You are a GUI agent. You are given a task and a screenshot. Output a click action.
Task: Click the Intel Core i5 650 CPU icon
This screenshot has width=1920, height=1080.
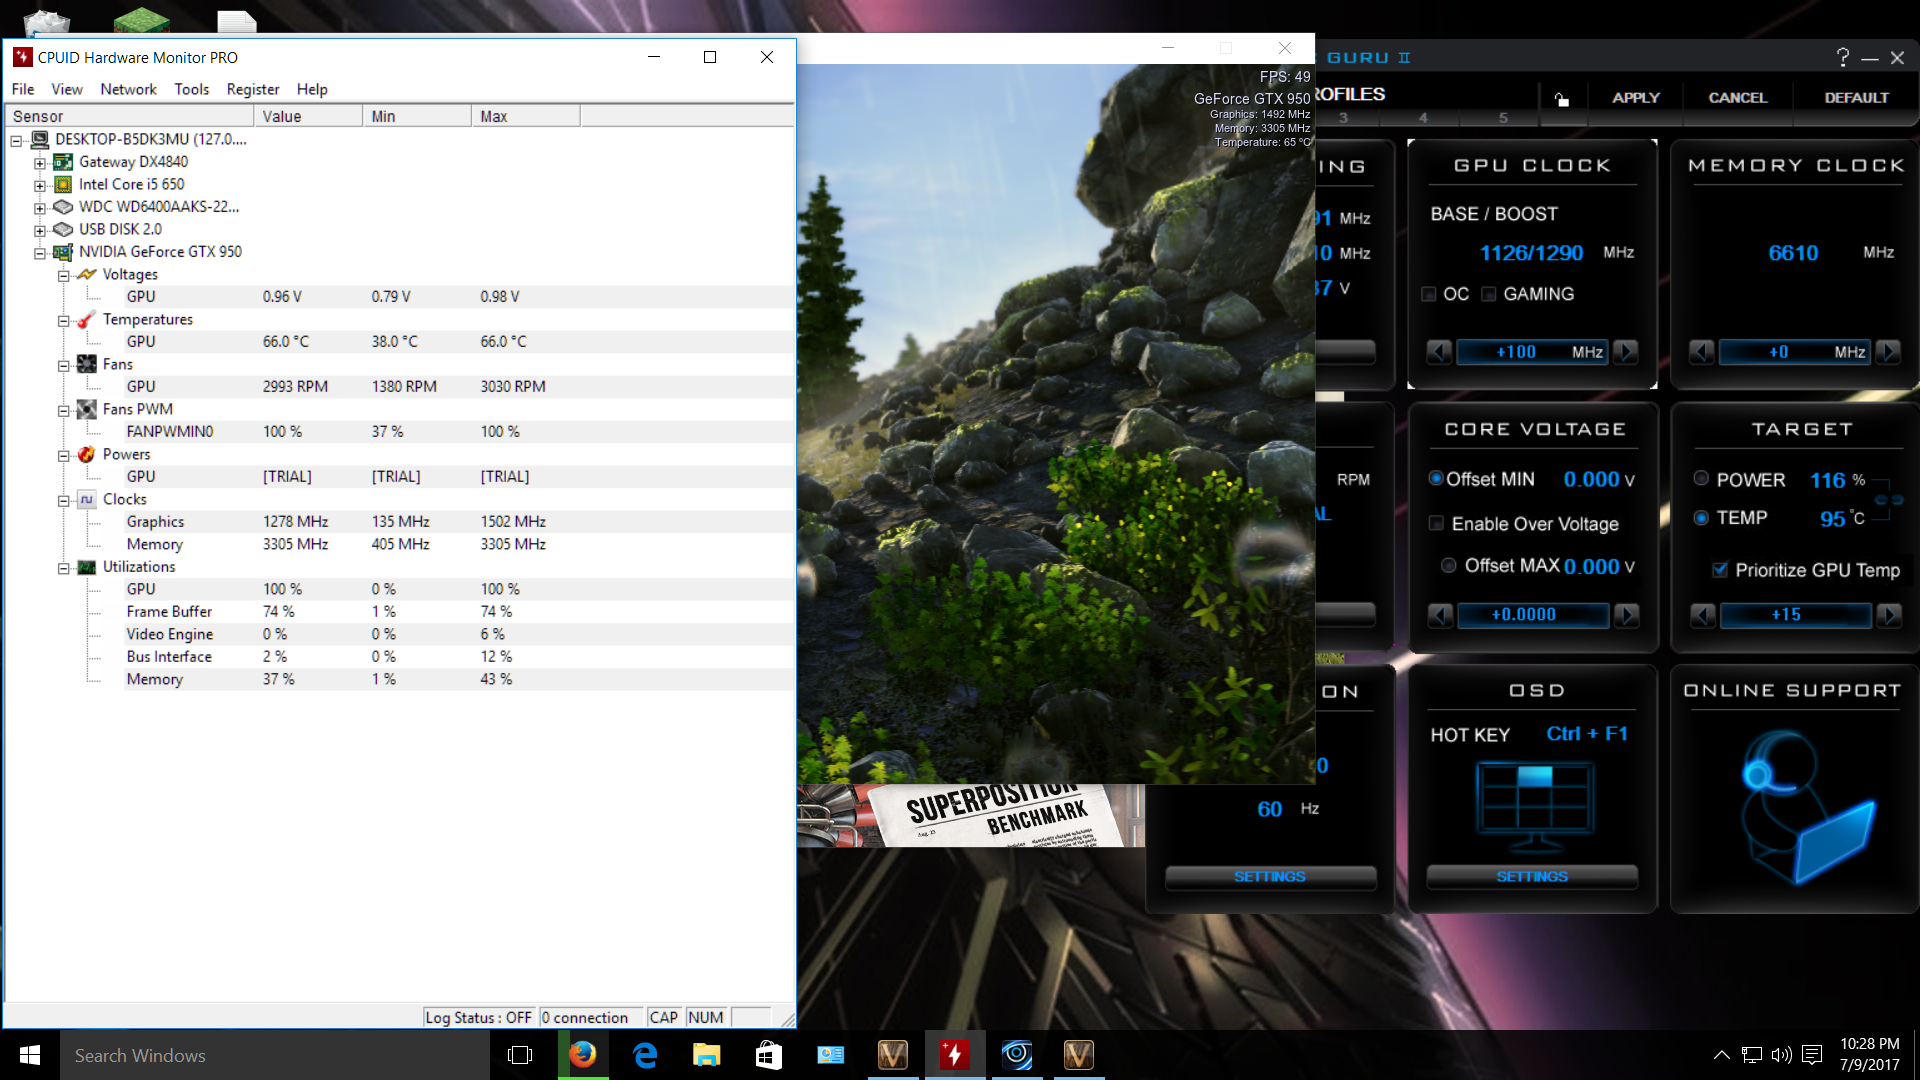coord(63,184)
